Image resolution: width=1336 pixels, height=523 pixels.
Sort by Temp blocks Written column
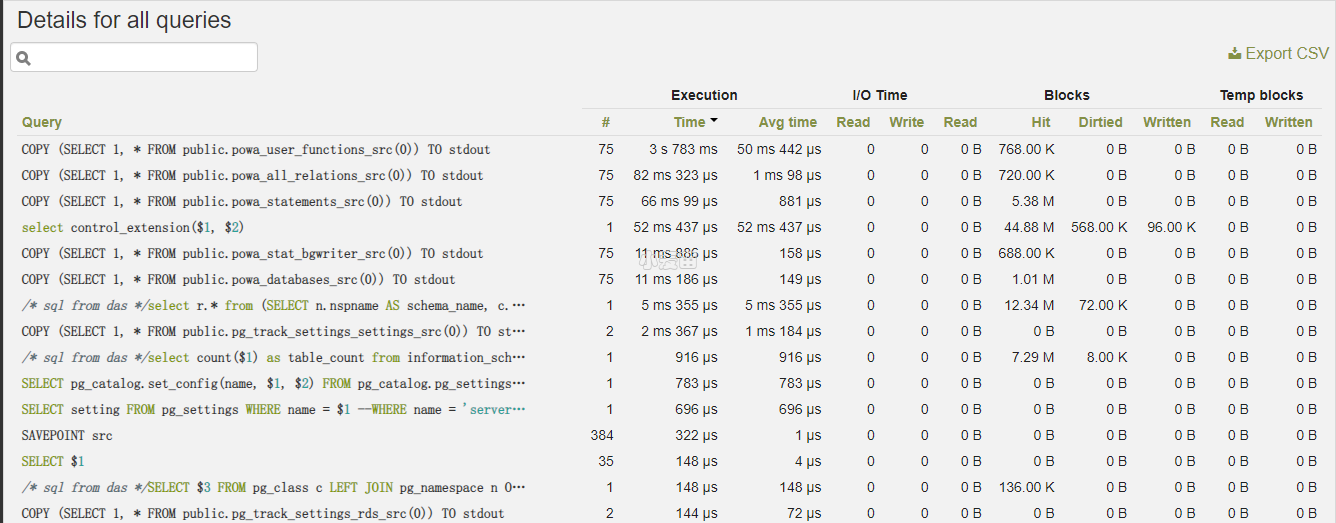[x=1288, y=122]
